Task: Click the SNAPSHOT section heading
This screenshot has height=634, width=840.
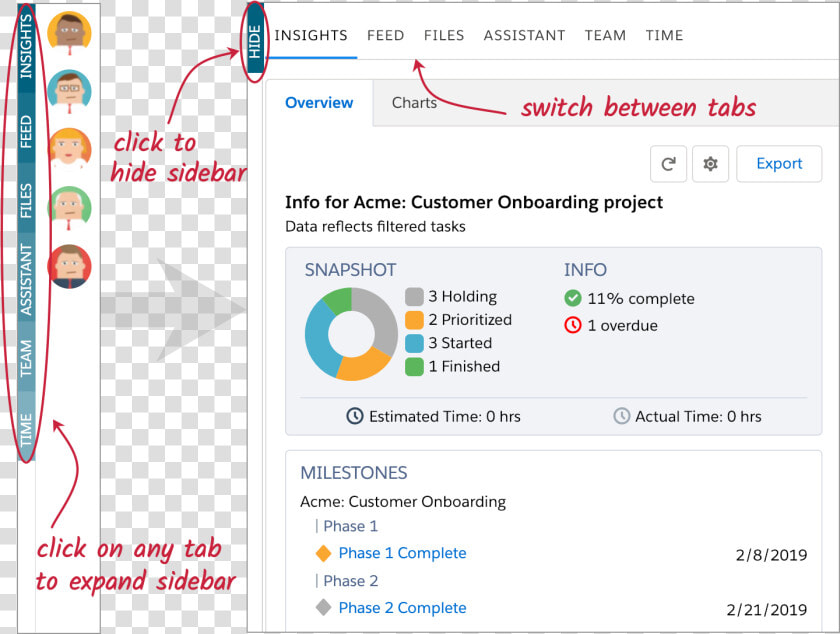Action: tap(350, 270)
